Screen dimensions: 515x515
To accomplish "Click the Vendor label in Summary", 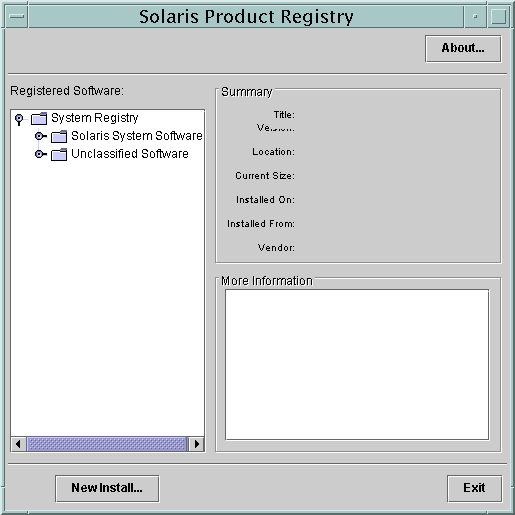I will 276,248.
